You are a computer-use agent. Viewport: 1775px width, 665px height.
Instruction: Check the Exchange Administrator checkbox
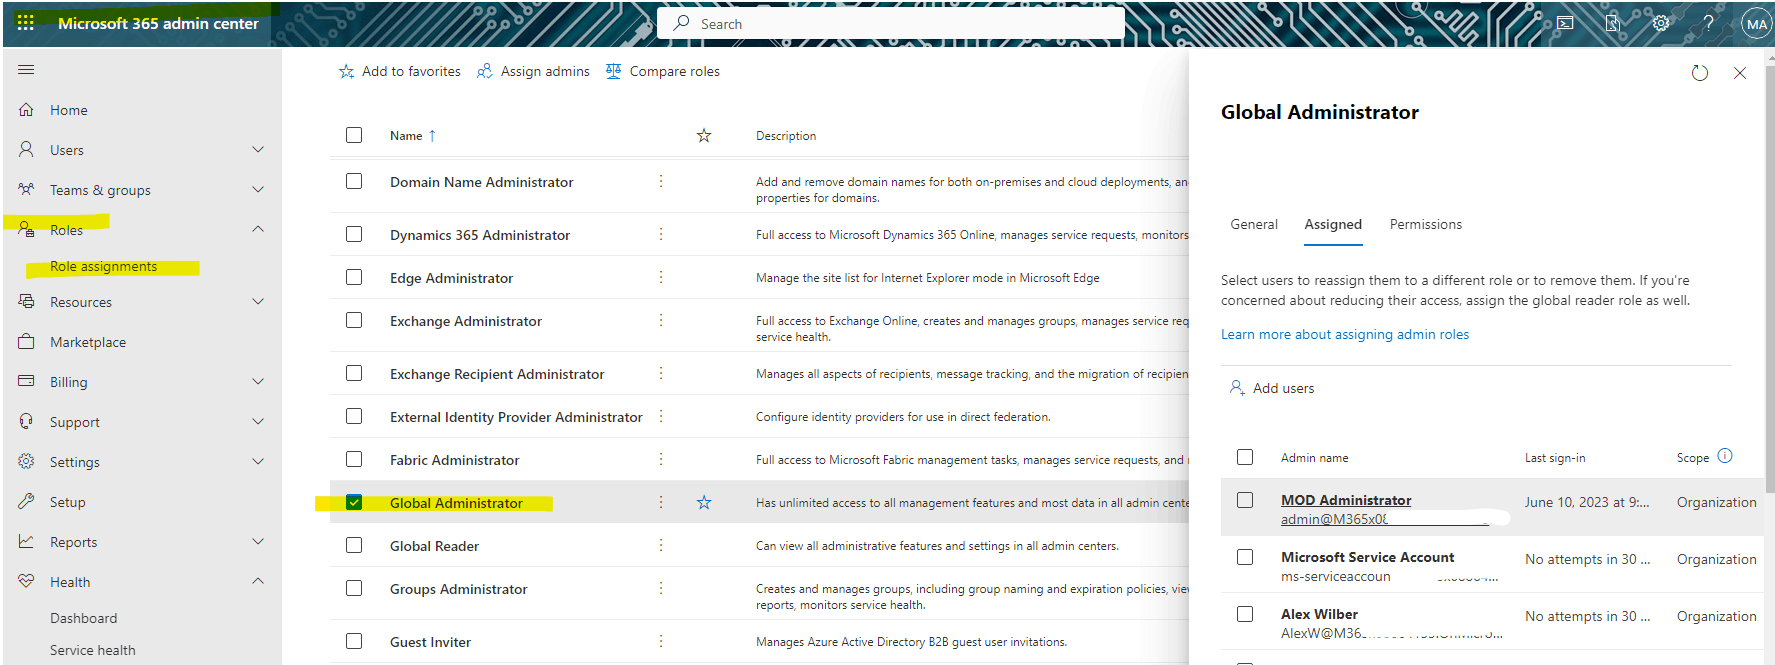[354, 320]
